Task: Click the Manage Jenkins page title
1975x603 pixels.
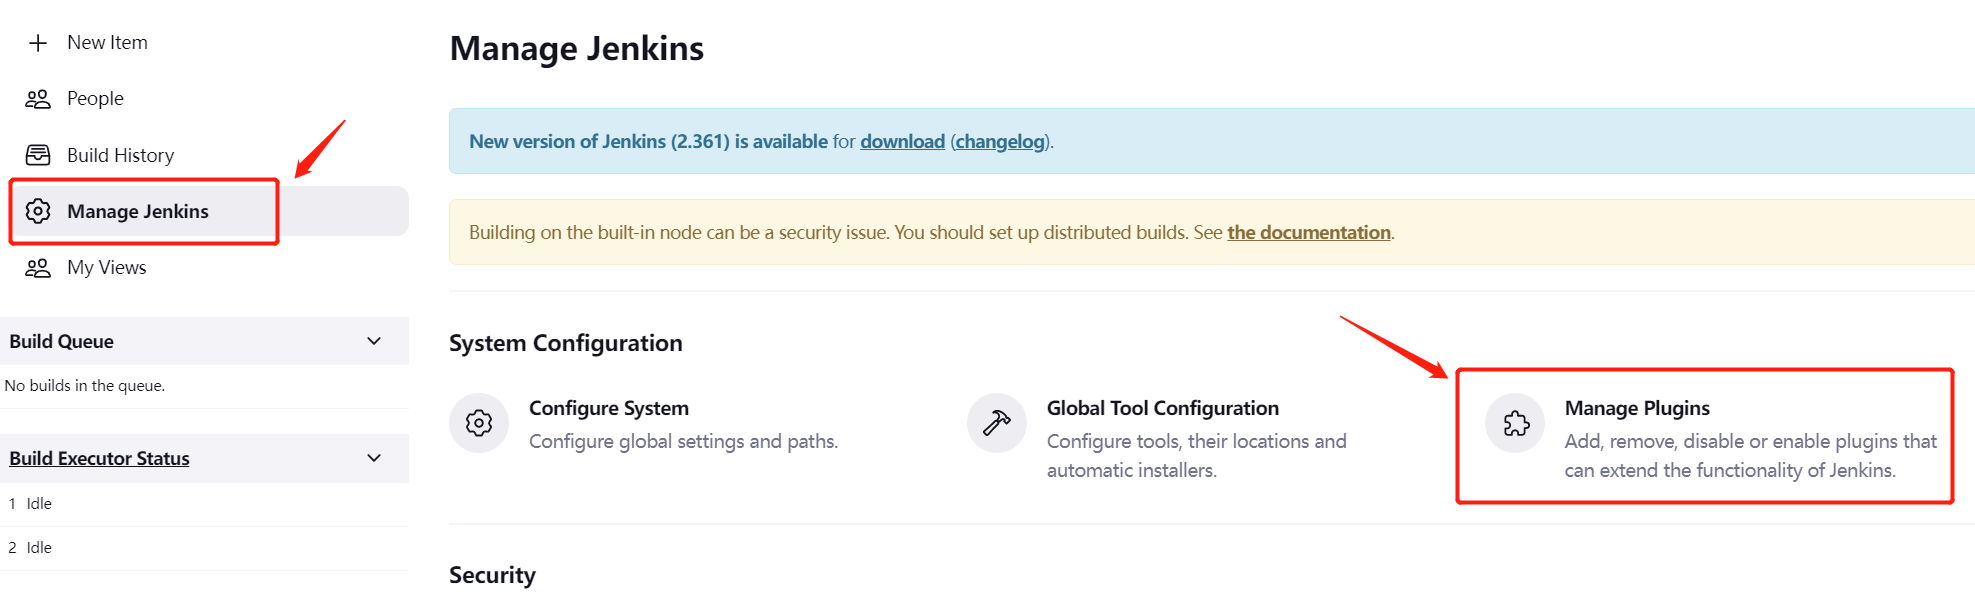Action: coord(577,49)
